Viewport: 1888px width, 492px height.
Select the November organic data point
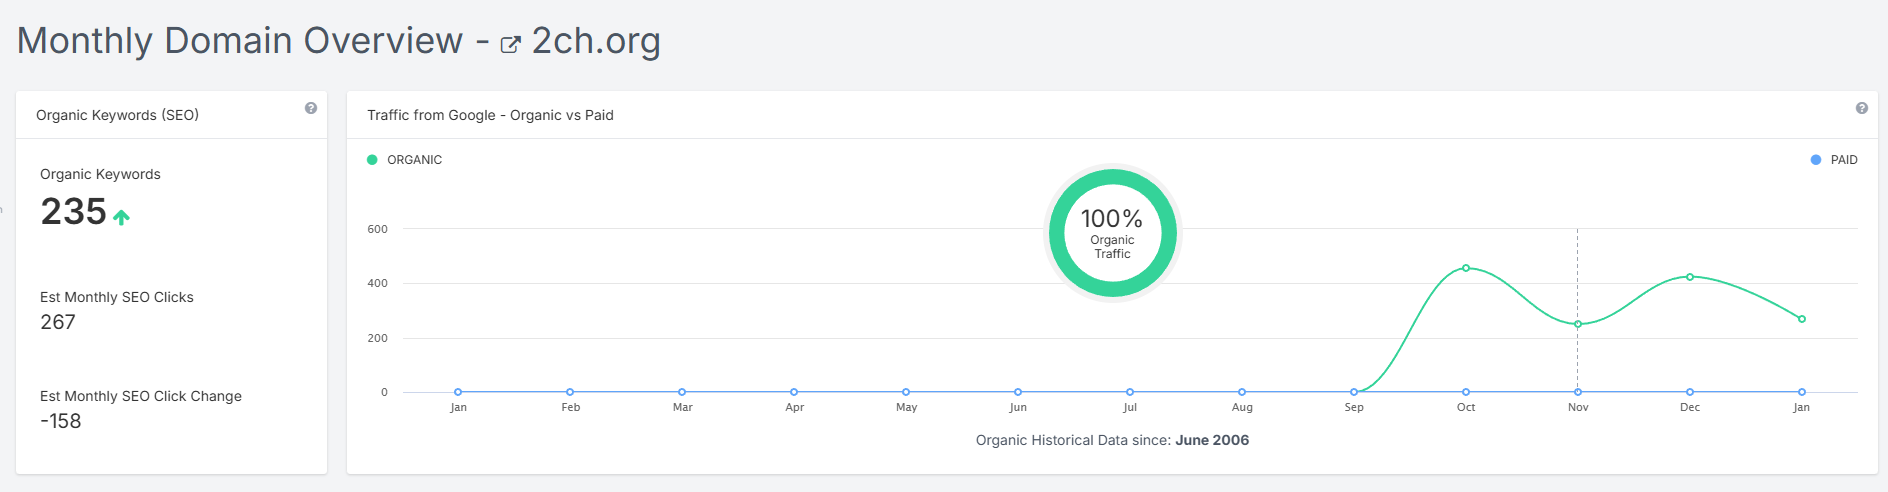point(1578,324)
